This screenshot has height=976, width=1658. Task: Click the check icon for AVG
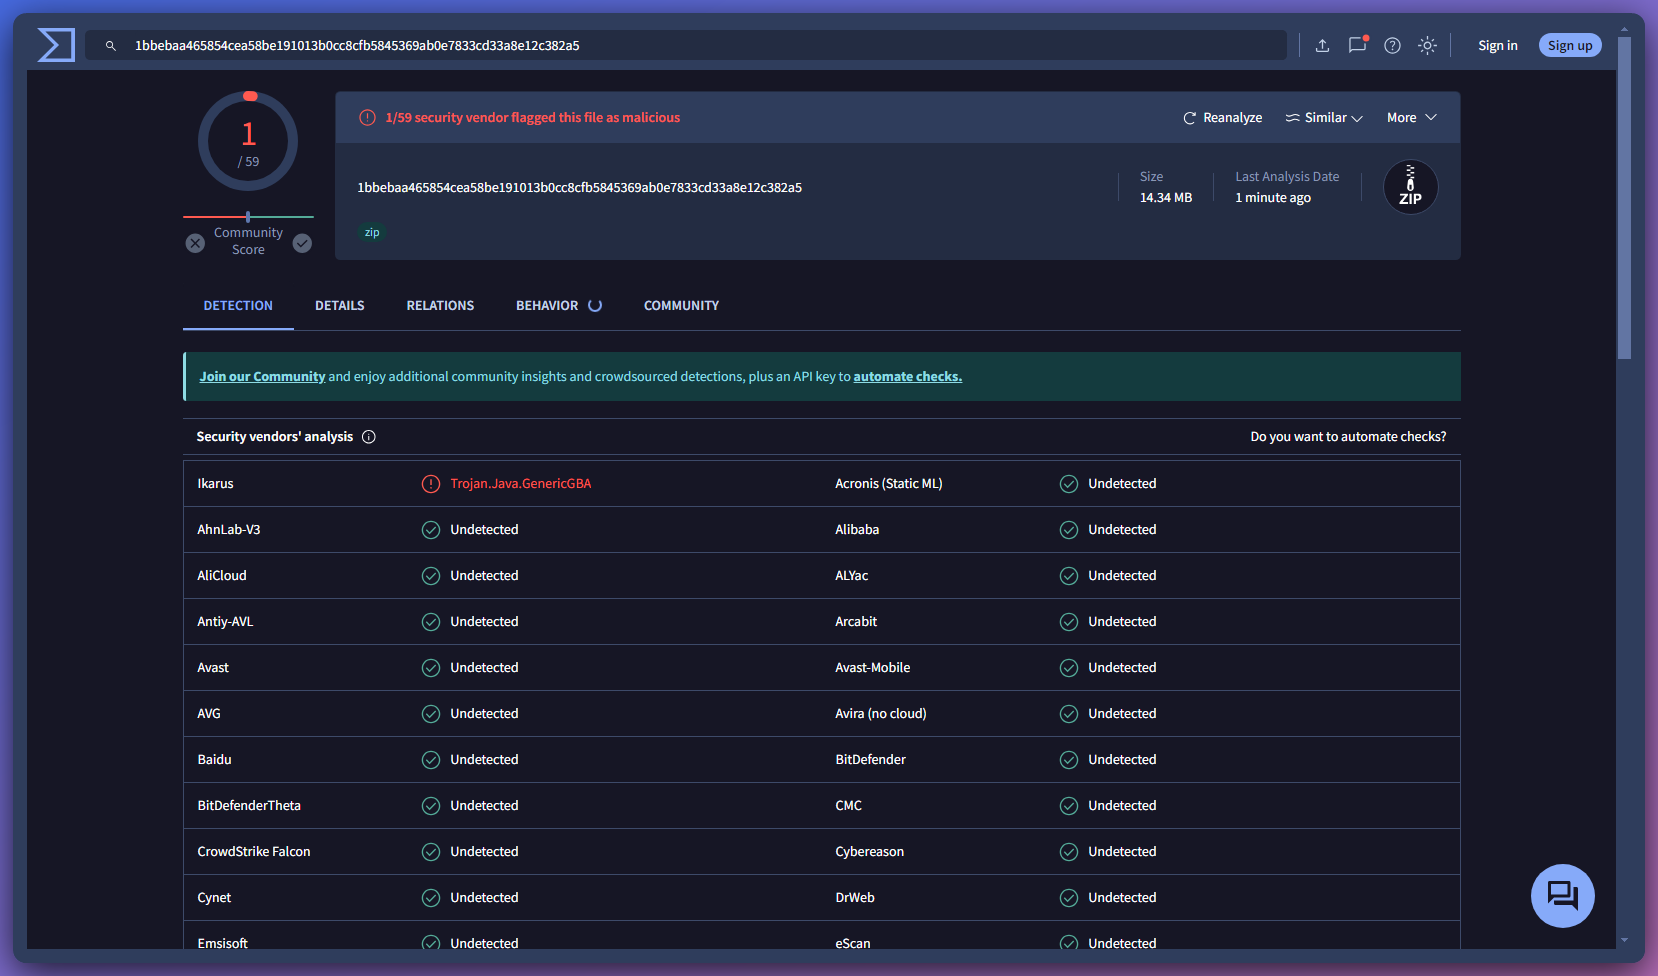(431, 714)
